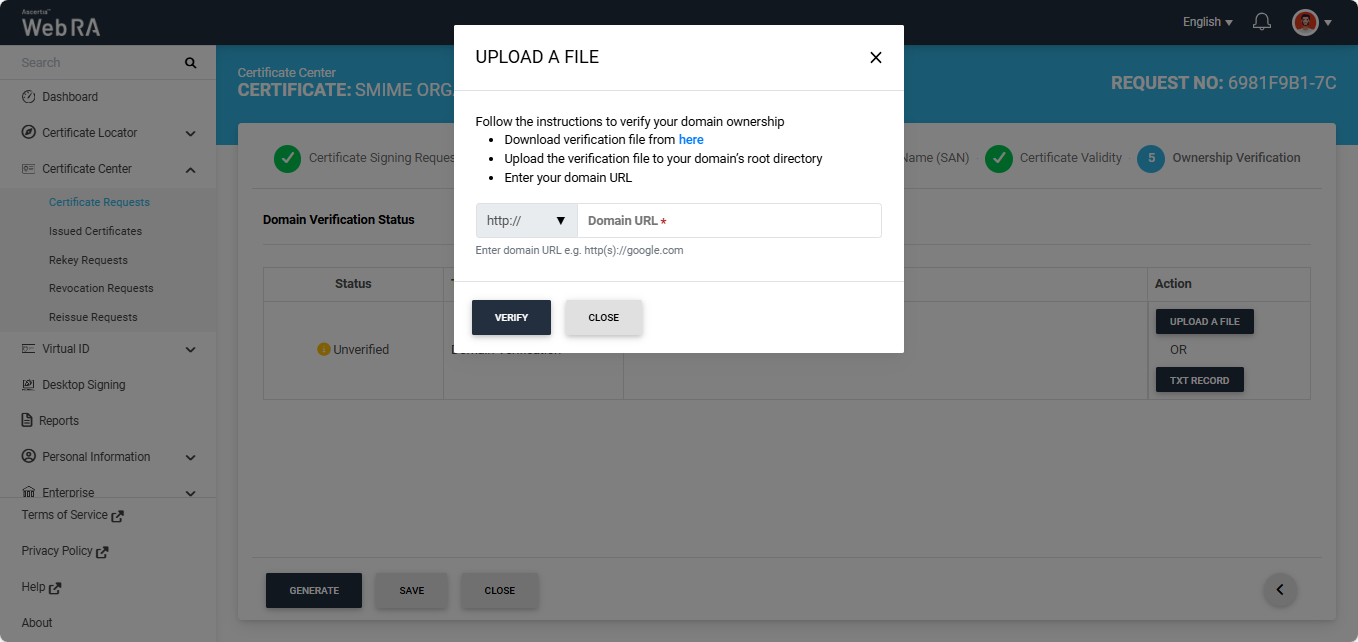This screenshot has height=642, width=1358.
Task: Open Reports in the sidebar
Action: [60, 421]
